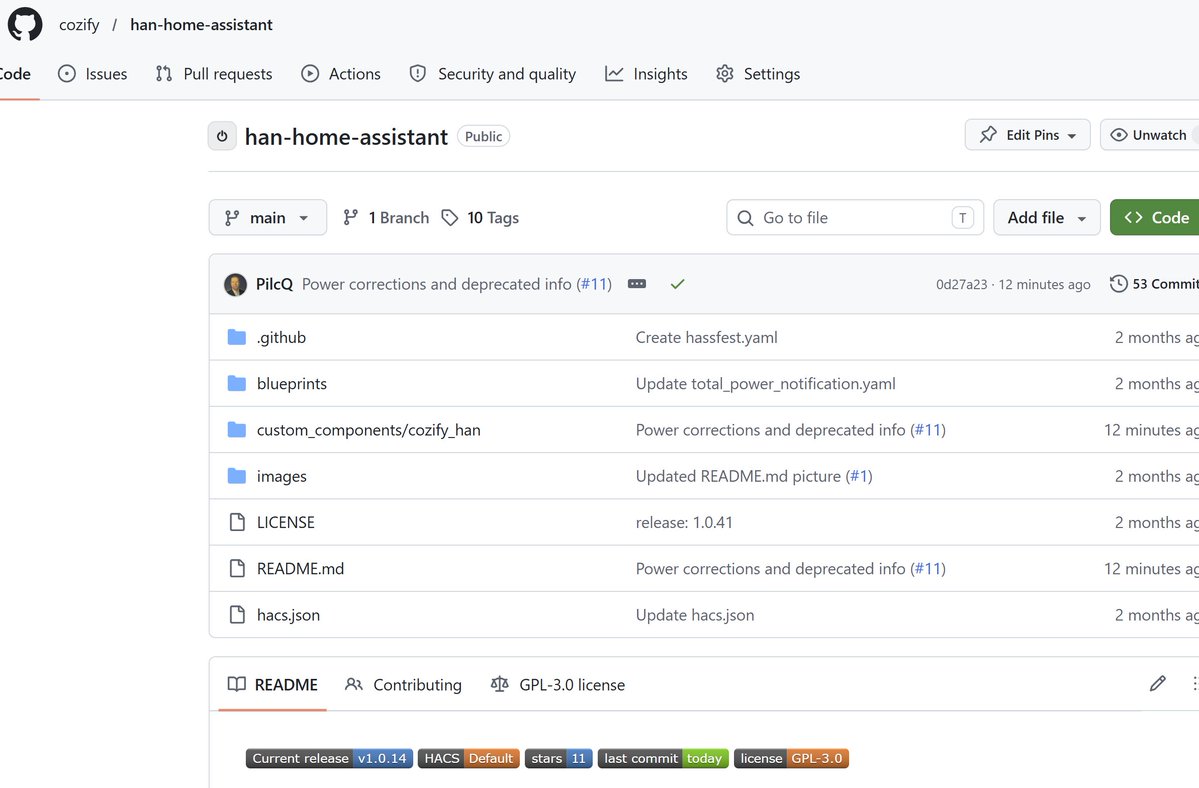
Task: Click the README.md file icon
Action: 237,569
